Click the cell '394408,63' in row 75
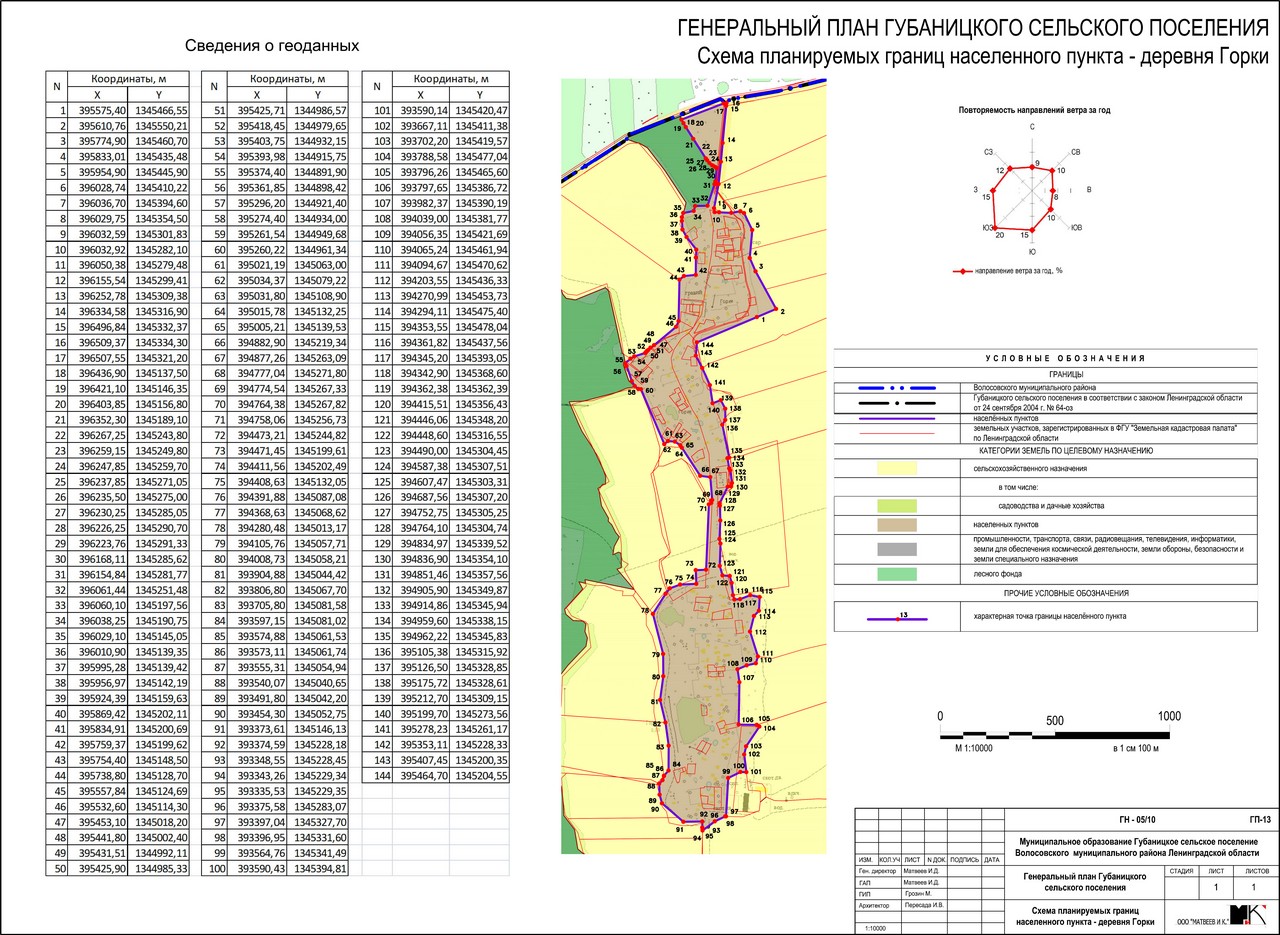This screenshot has height=935, width=1280. pos(259,482)
